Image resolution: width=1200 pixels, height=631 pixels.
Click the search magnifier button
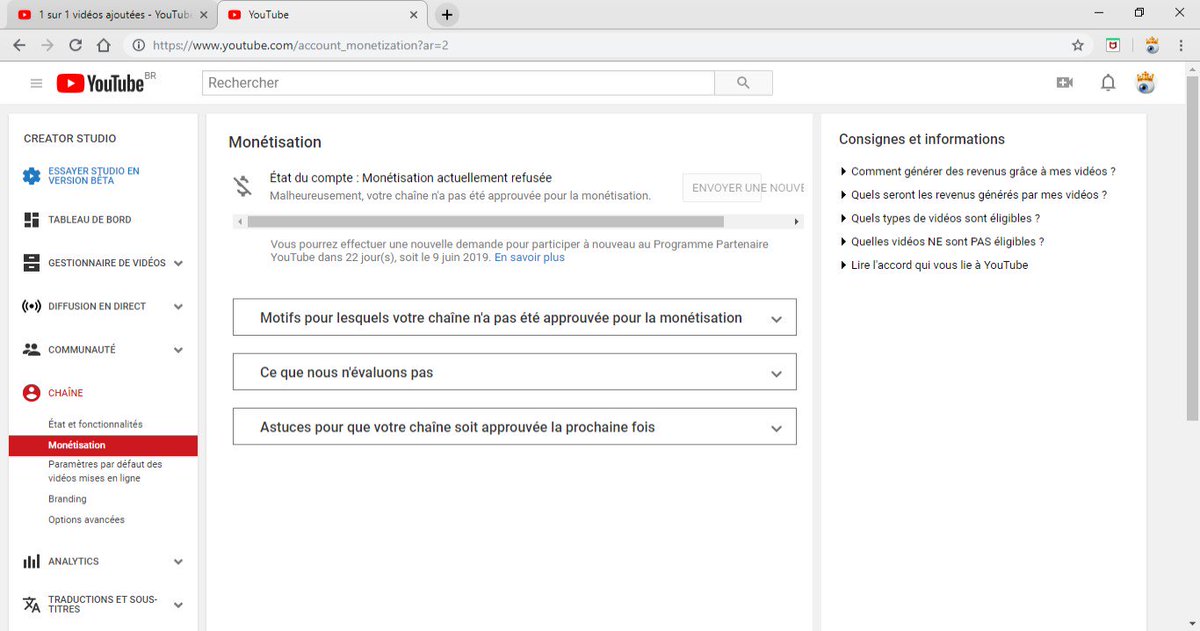point(743,83)
